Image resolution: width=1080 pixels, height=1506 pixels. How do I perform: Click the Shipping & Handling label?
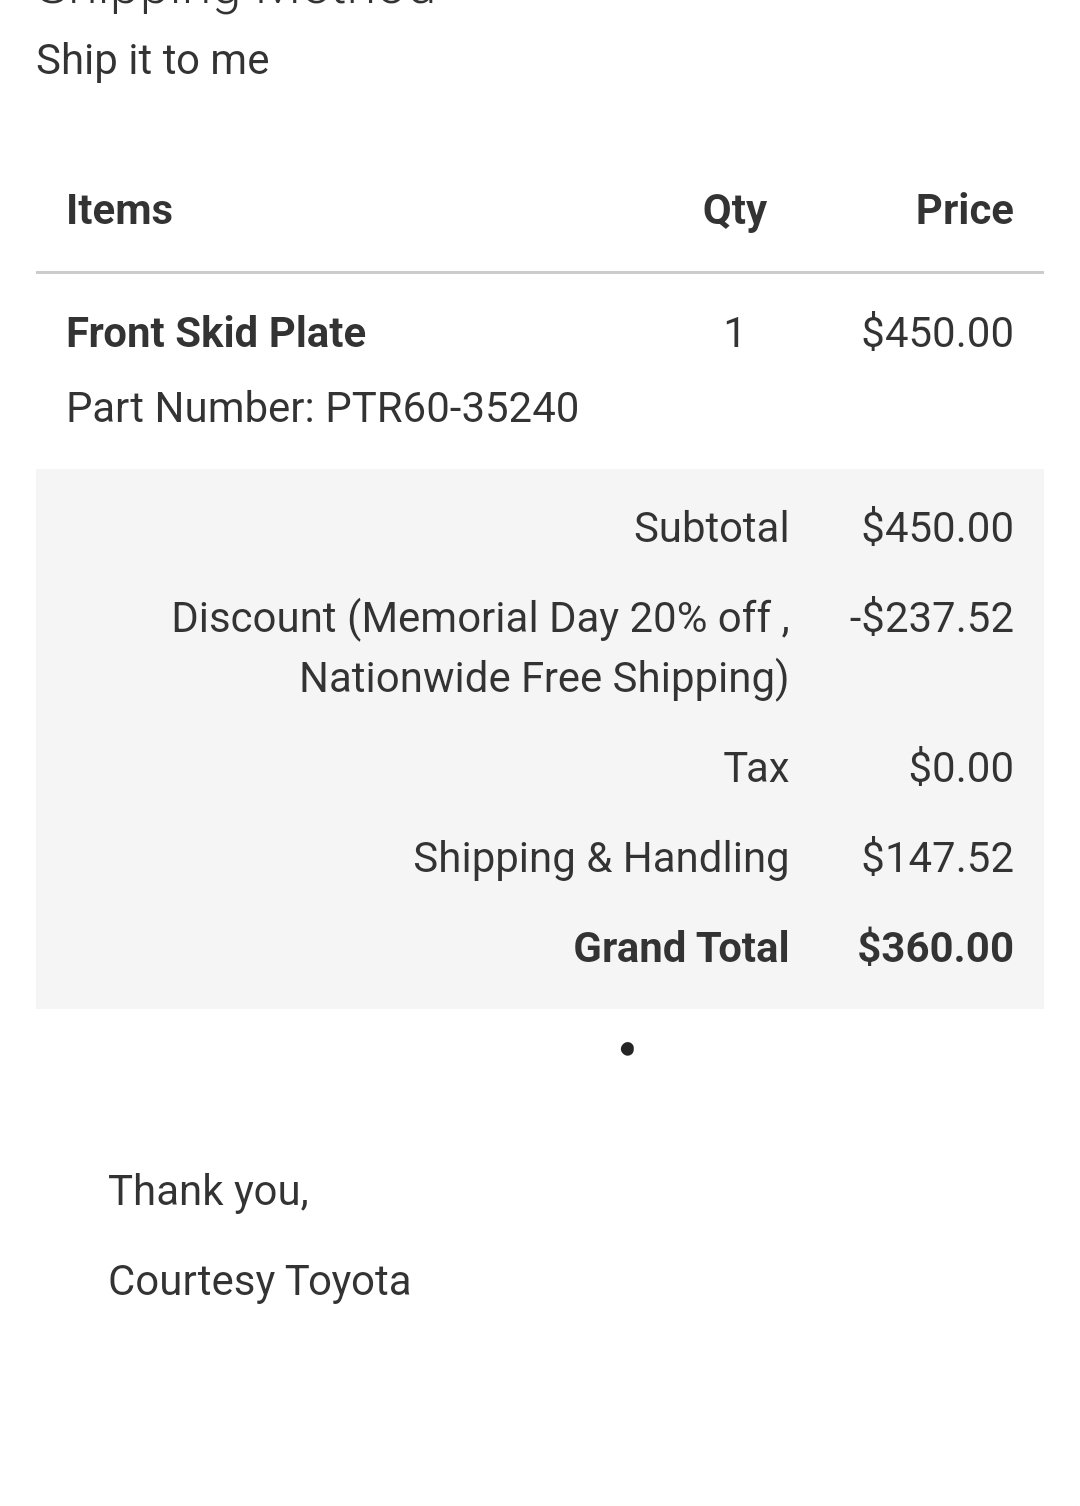click(x=601, y=858)
